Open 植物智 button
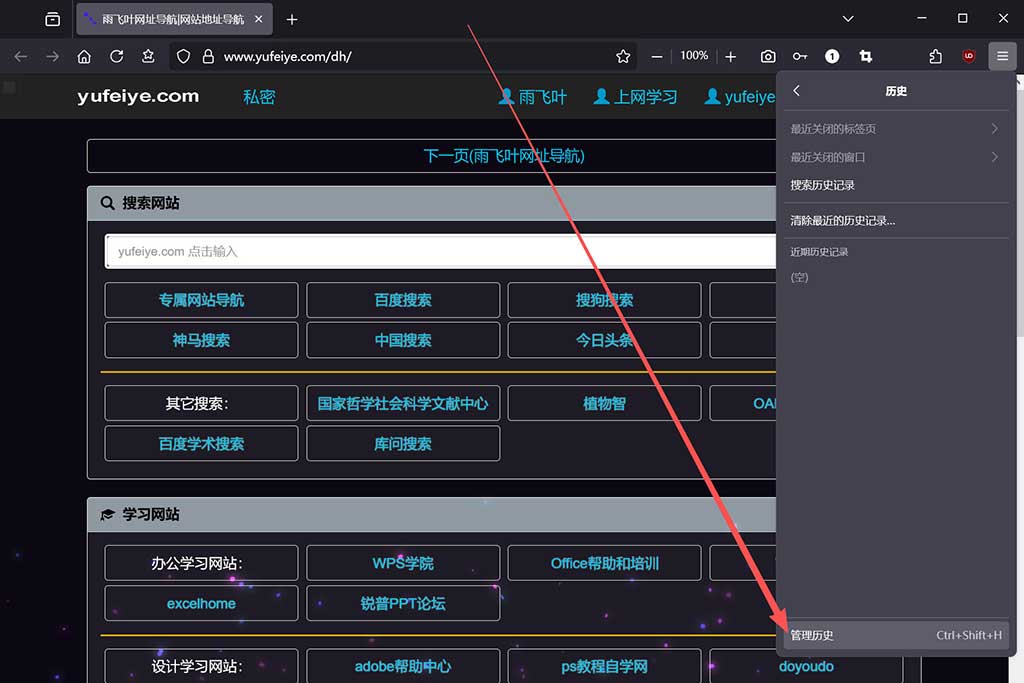The image size is (1024, 683). (605, 404)
